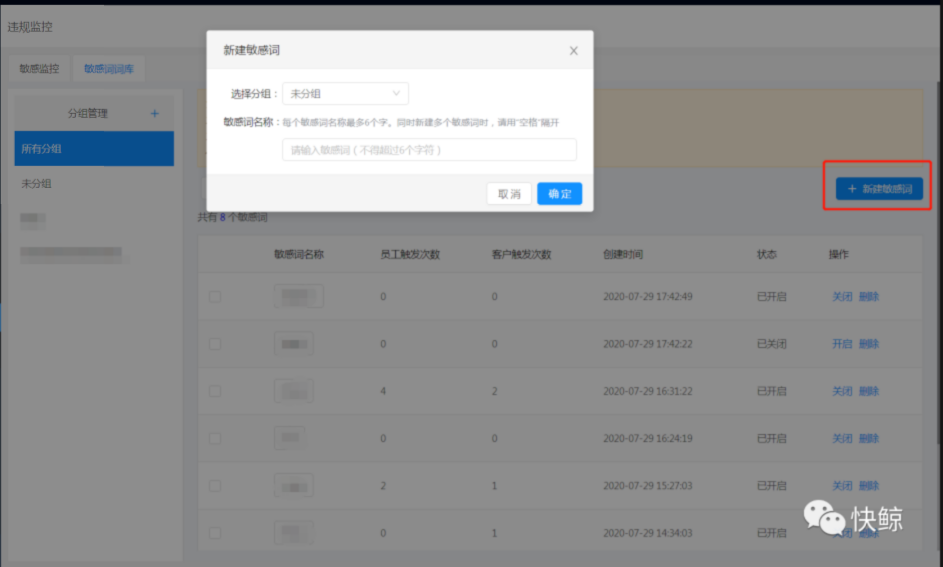The image size is (943, 567).
Task: Click the 敏感词 name input field
Action: click(x=429, y=150)
